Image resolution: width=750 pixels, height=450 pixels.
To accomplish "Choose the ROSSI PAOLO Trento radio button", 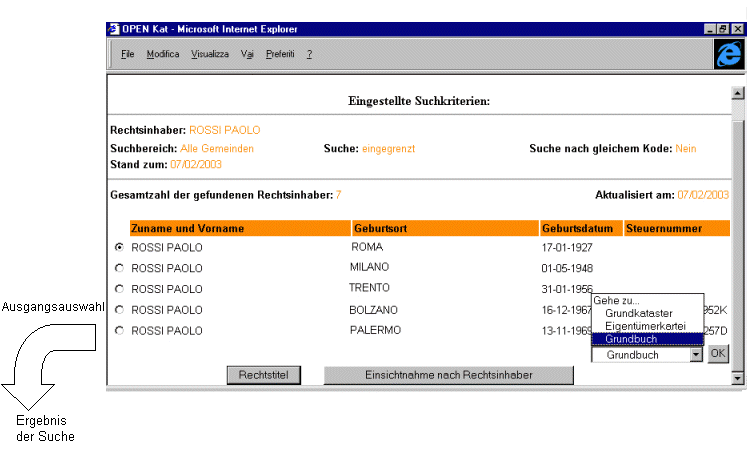I will (x=120, y=289).
